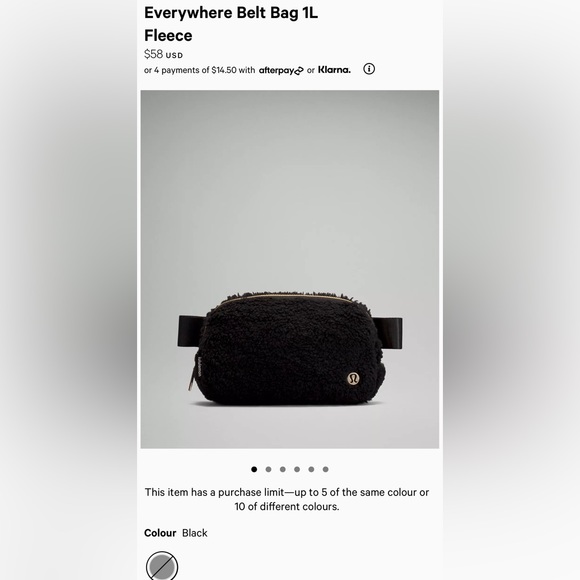The image size is (580, 580).
Task: Open the payment info circle icon
Action: point(369,69)
